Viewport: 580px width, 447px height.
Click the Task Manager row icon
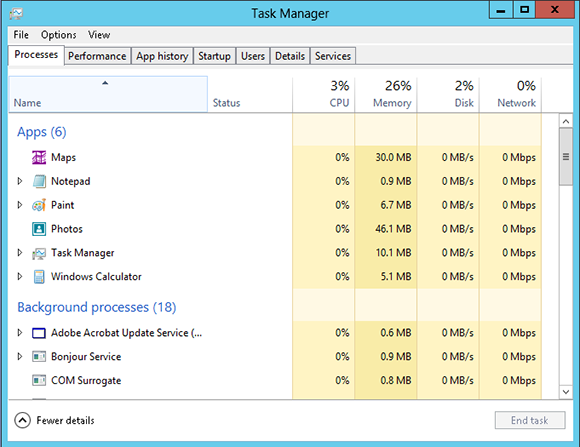(x=39, y=253)
